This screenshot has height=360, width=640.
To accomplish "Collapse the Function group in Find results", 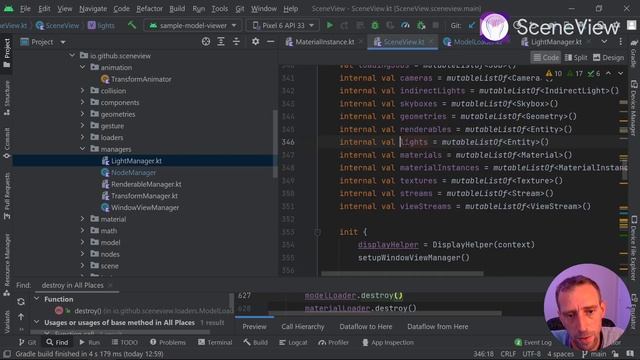I will coord(37,299).
